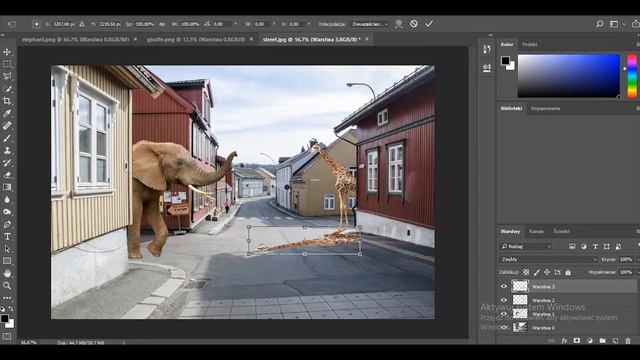Viewport: 640px width, 360px height.
Task: Create a new layer group folder
Action: [x=602, y=340]
